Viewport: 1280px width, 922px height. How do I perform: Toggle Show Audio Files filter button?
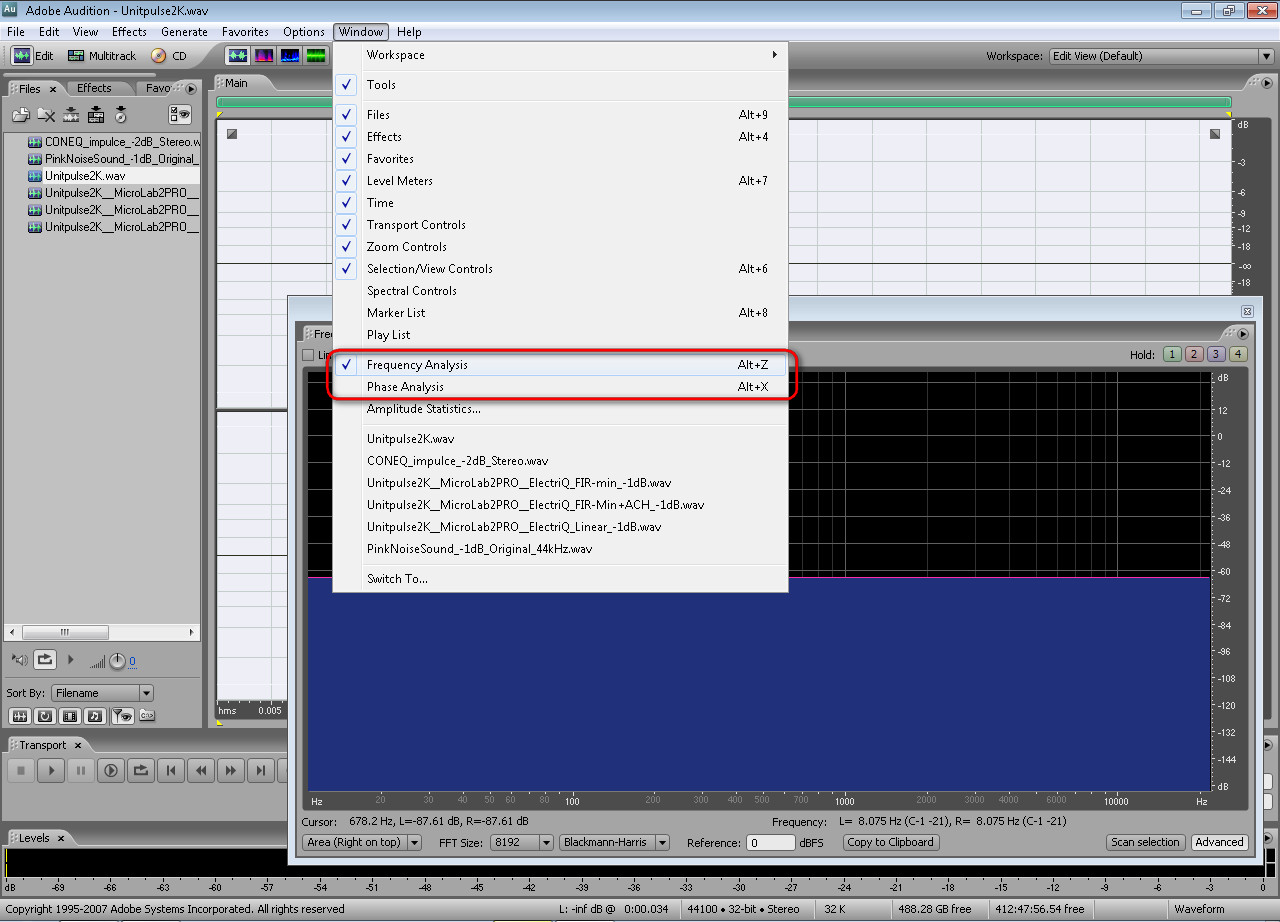19,716
